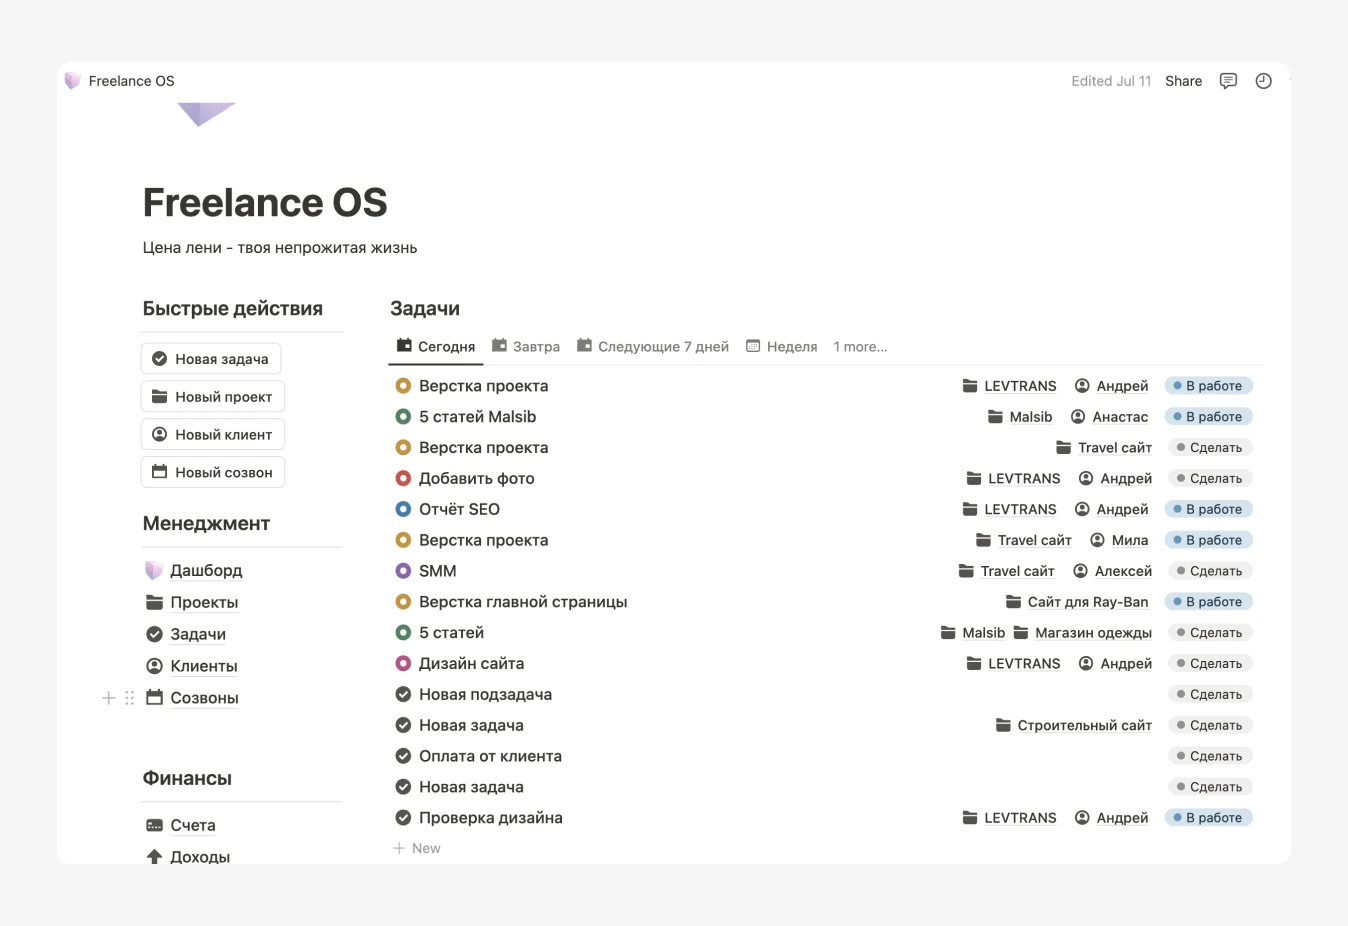Click Сделать status on Оплата от клиента row

click(1209, 756)
